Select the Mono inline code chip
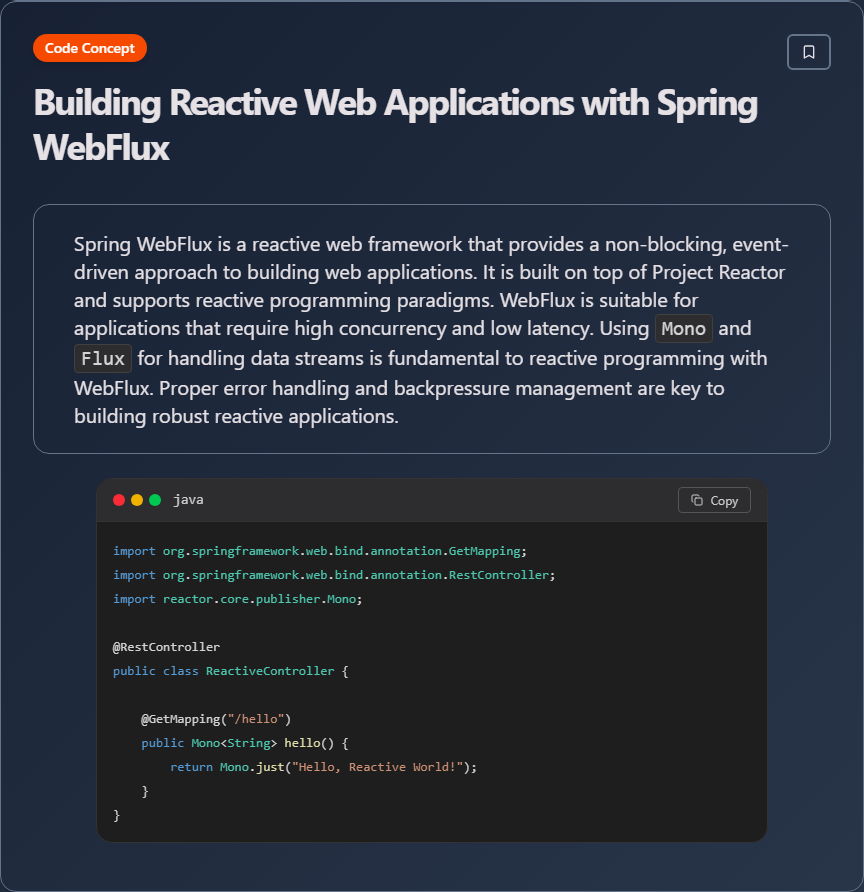 pyautogui.click(x=684, y=328)
